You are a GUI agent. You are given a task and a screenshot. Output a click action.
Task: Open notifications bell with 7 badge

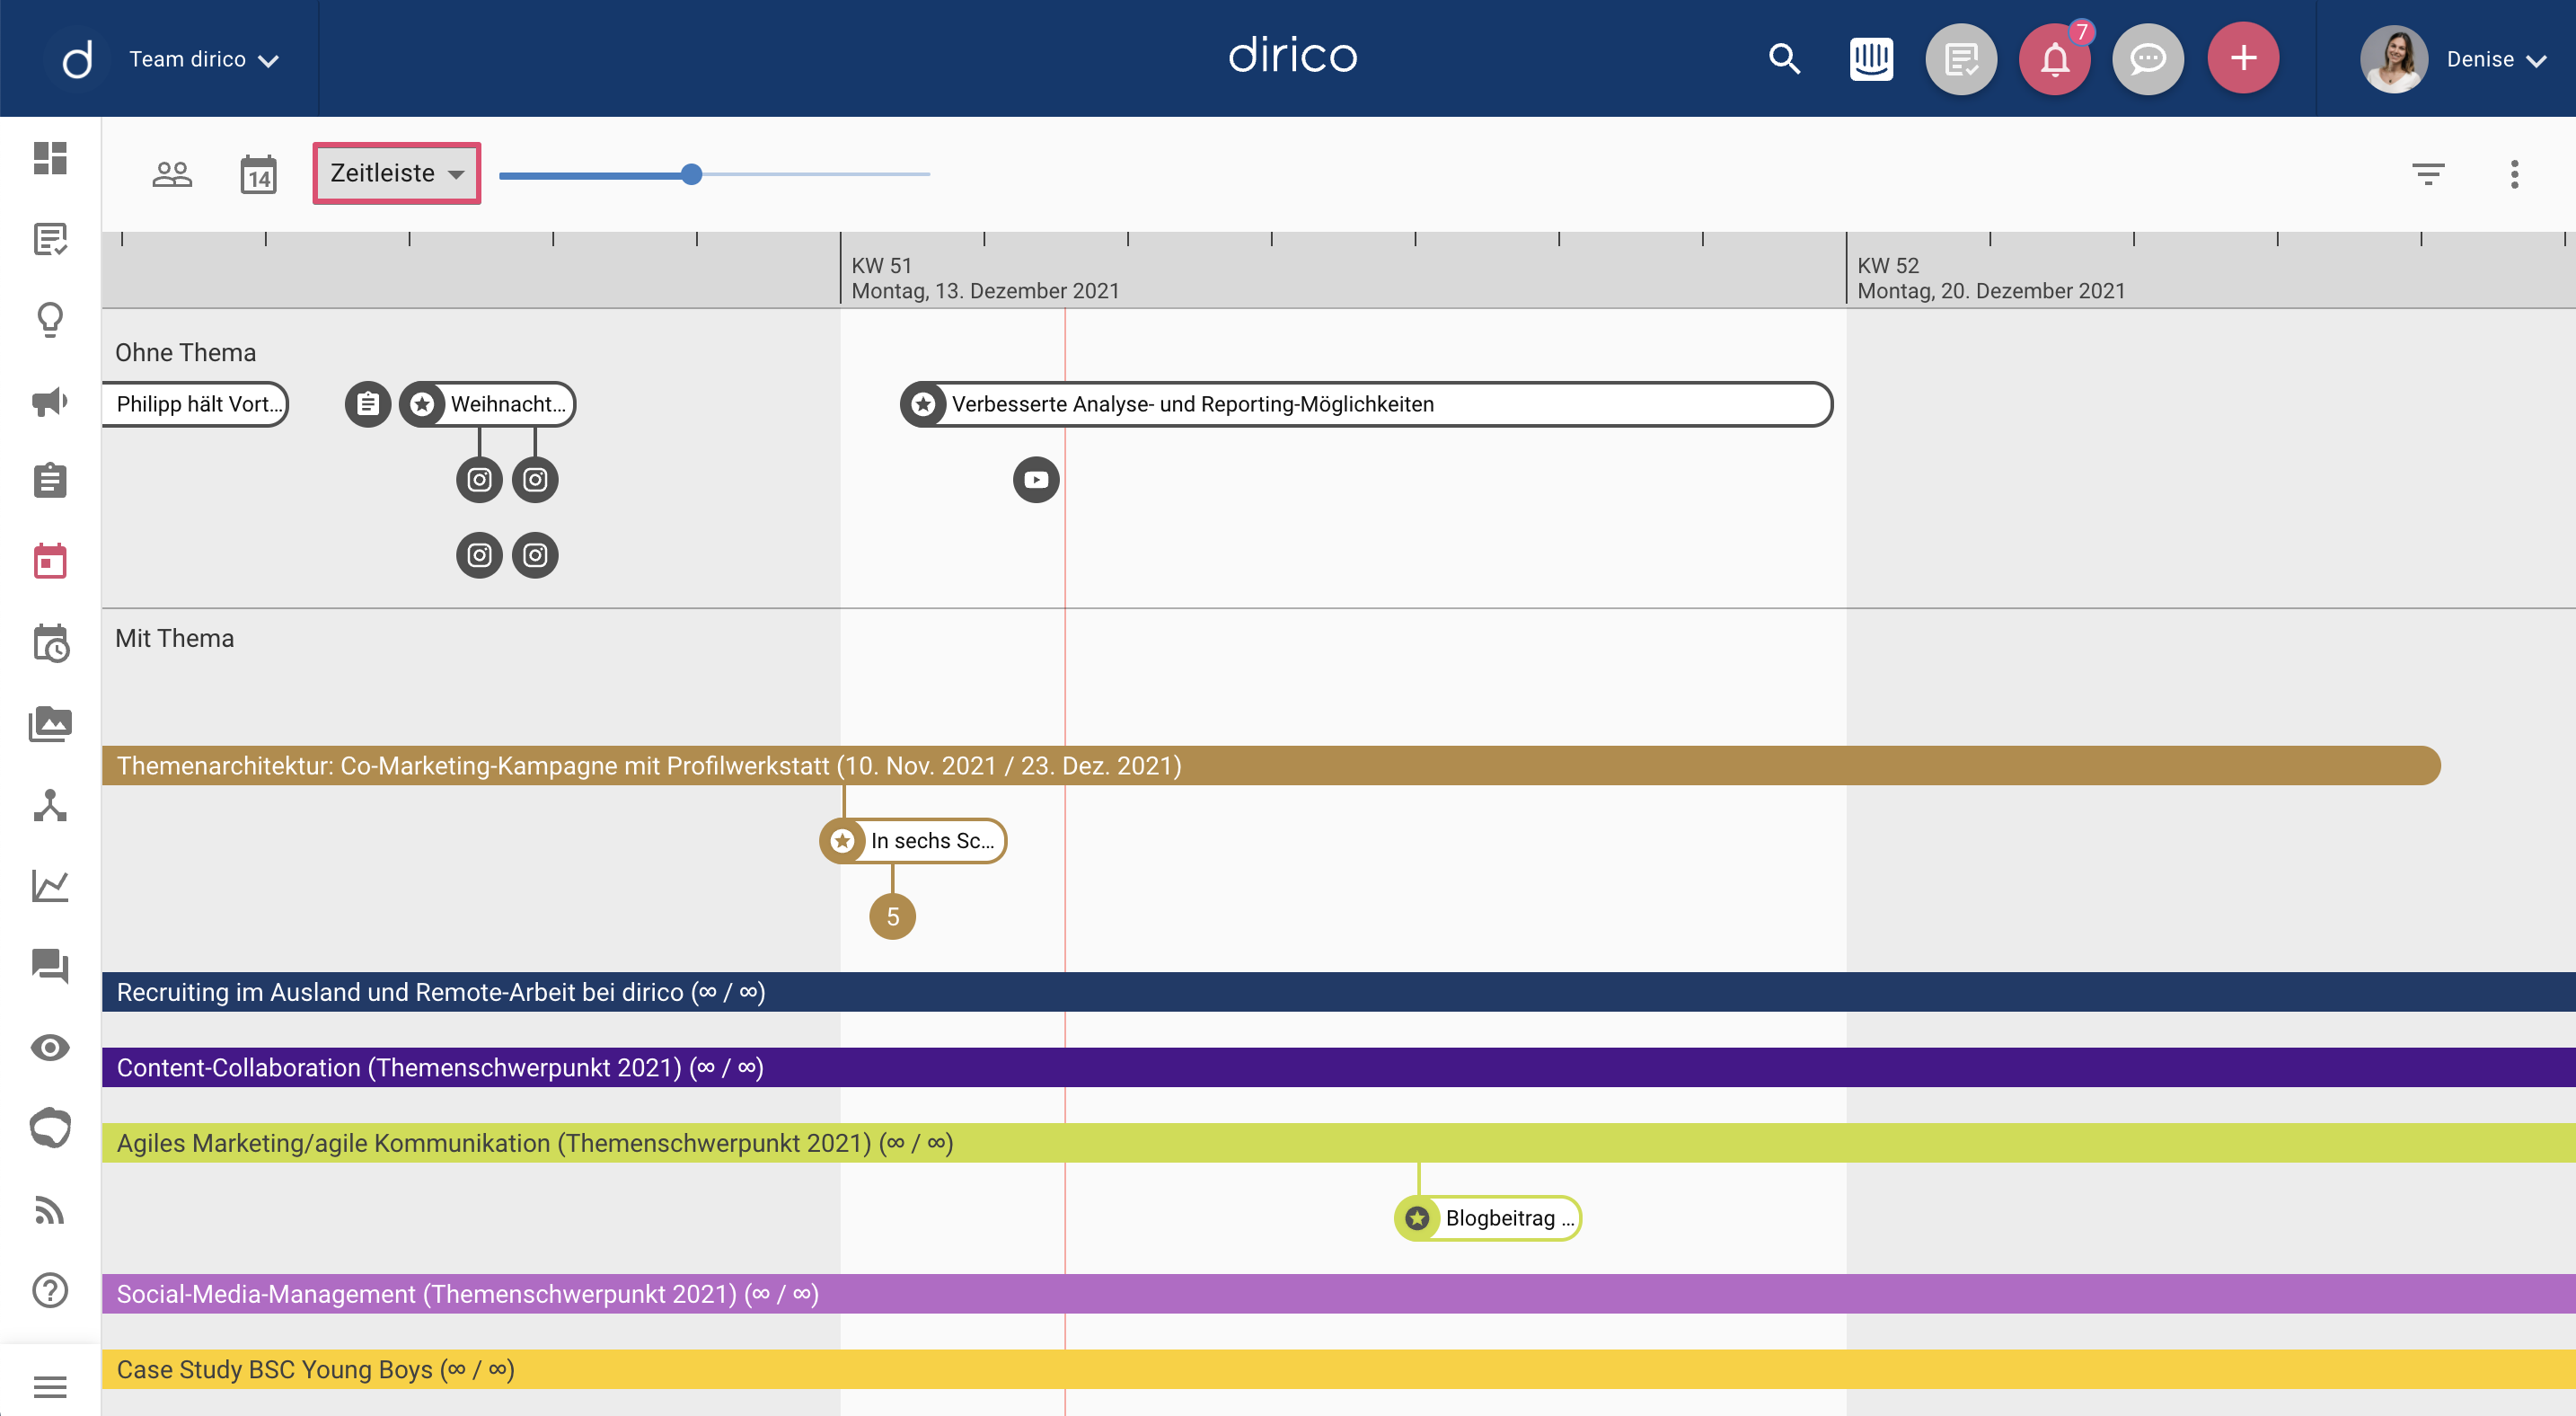tap(2055, 59)
